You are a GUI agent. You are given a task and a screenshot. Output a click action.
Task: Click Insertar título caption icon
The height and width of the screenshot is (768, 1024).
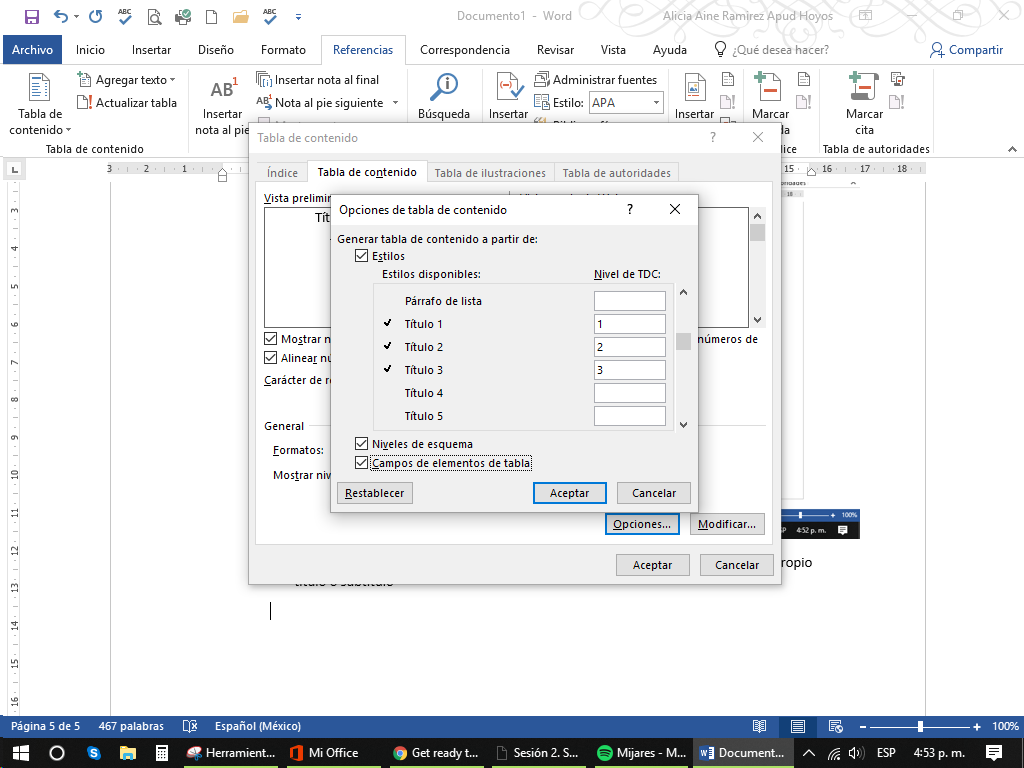[x=694, y=87]
